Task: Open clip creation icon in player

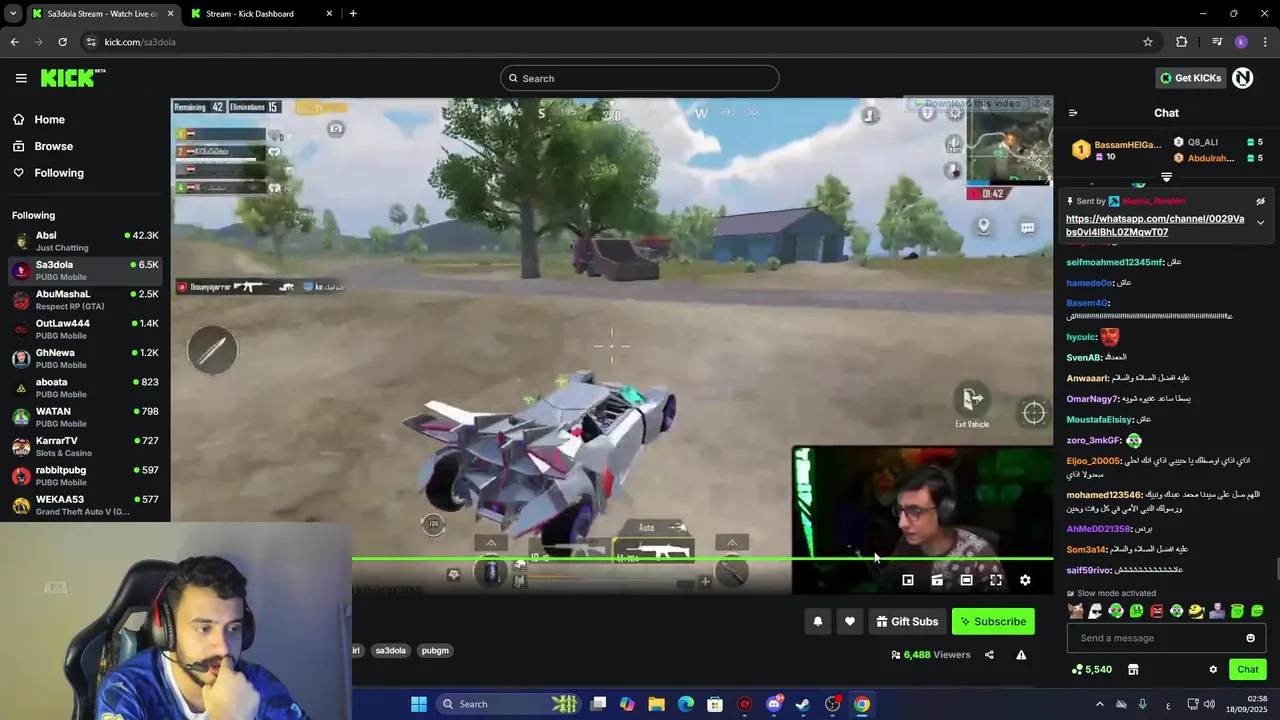Action: pyautogui.click(x=937, y=580)
